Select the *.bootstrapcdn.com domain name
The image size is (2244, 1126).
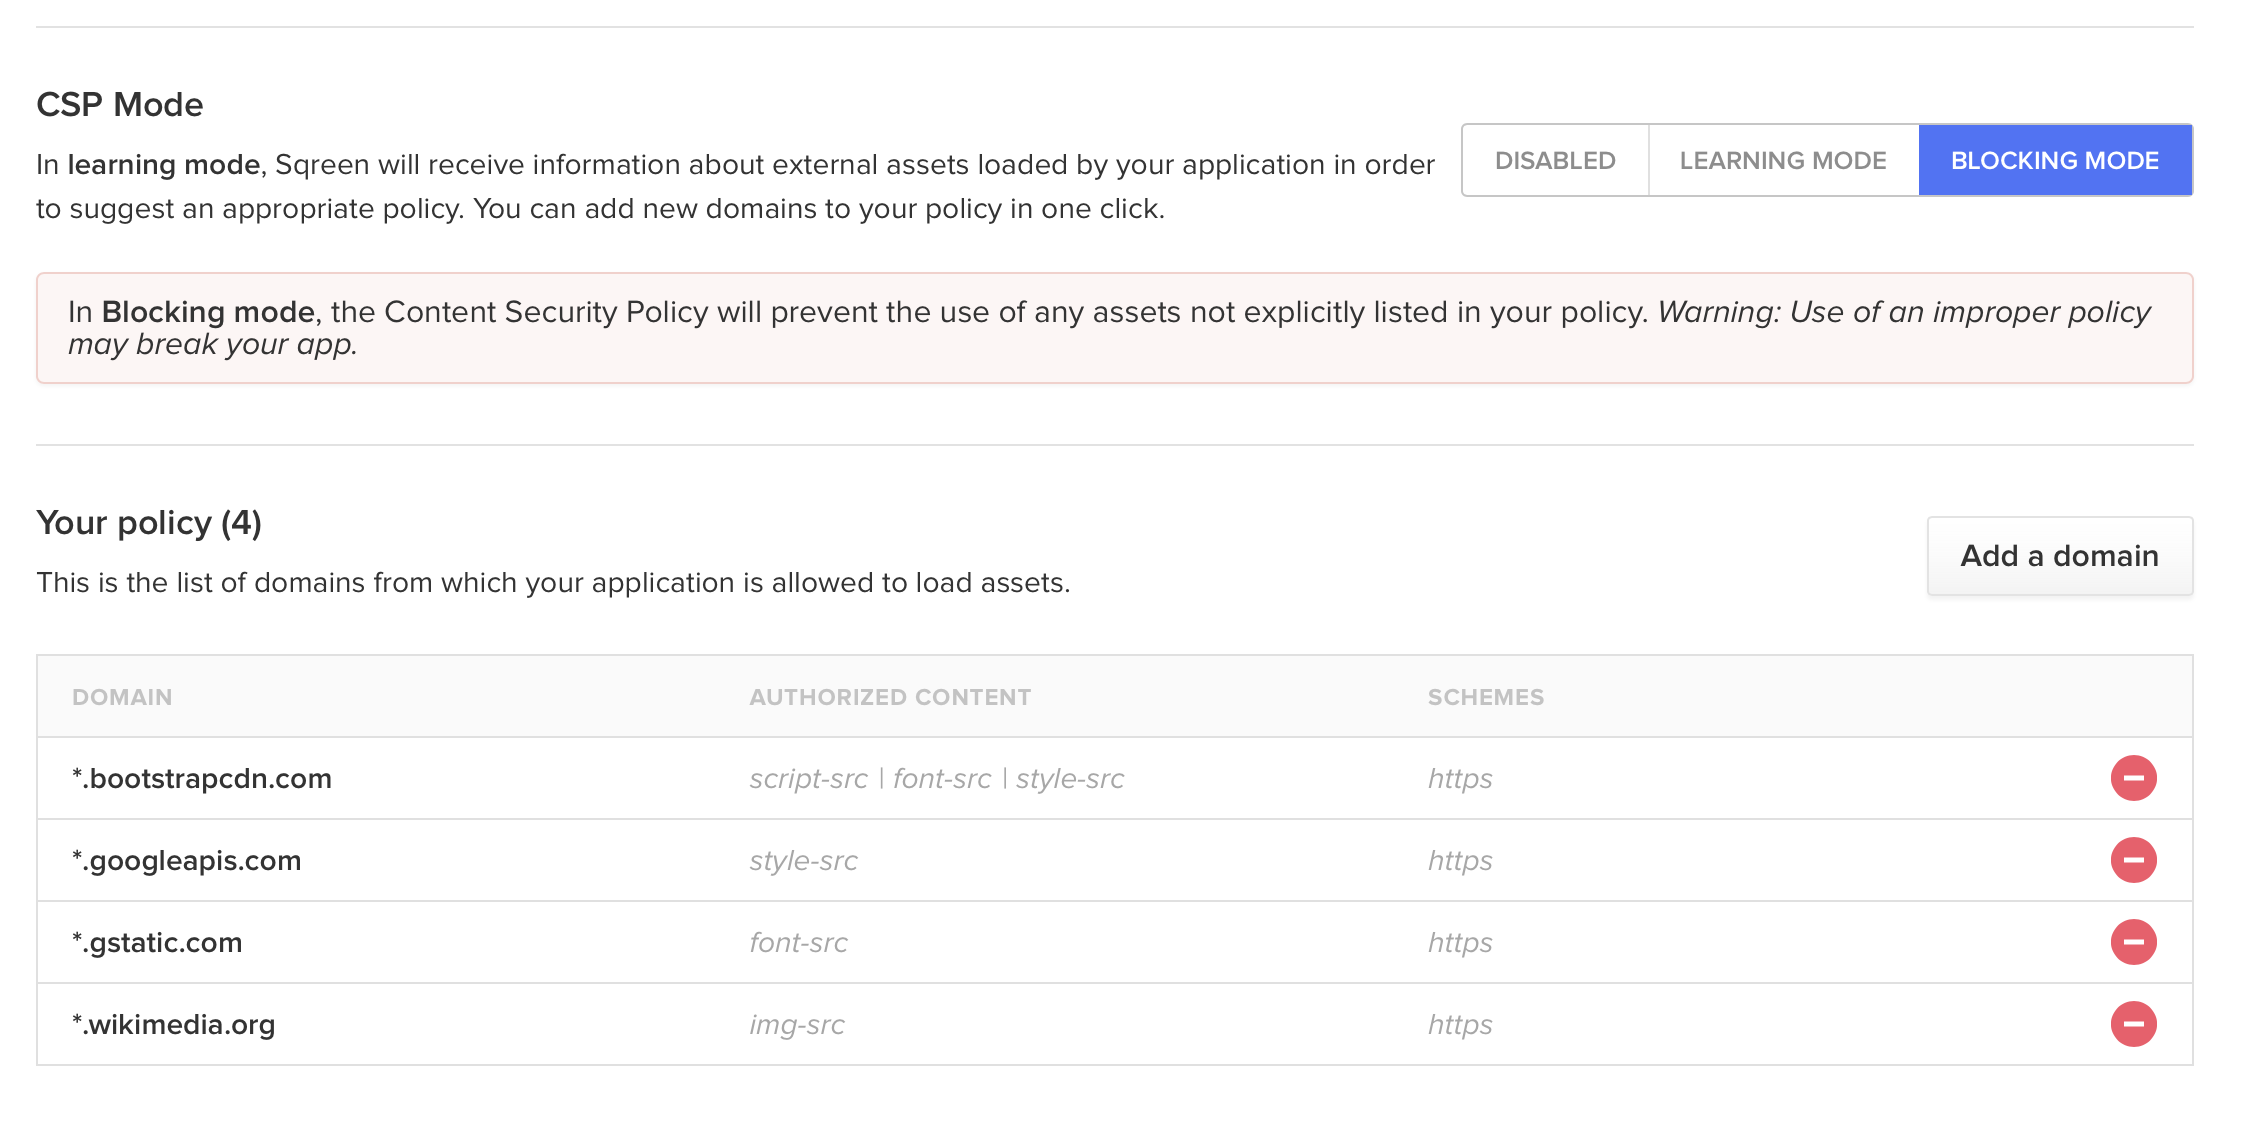tap(202, 778)
